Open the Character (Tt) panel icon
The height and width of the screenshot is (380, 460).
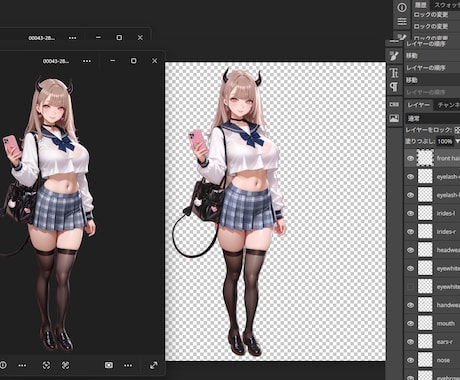pyautogui.click(x=394, y=73)
